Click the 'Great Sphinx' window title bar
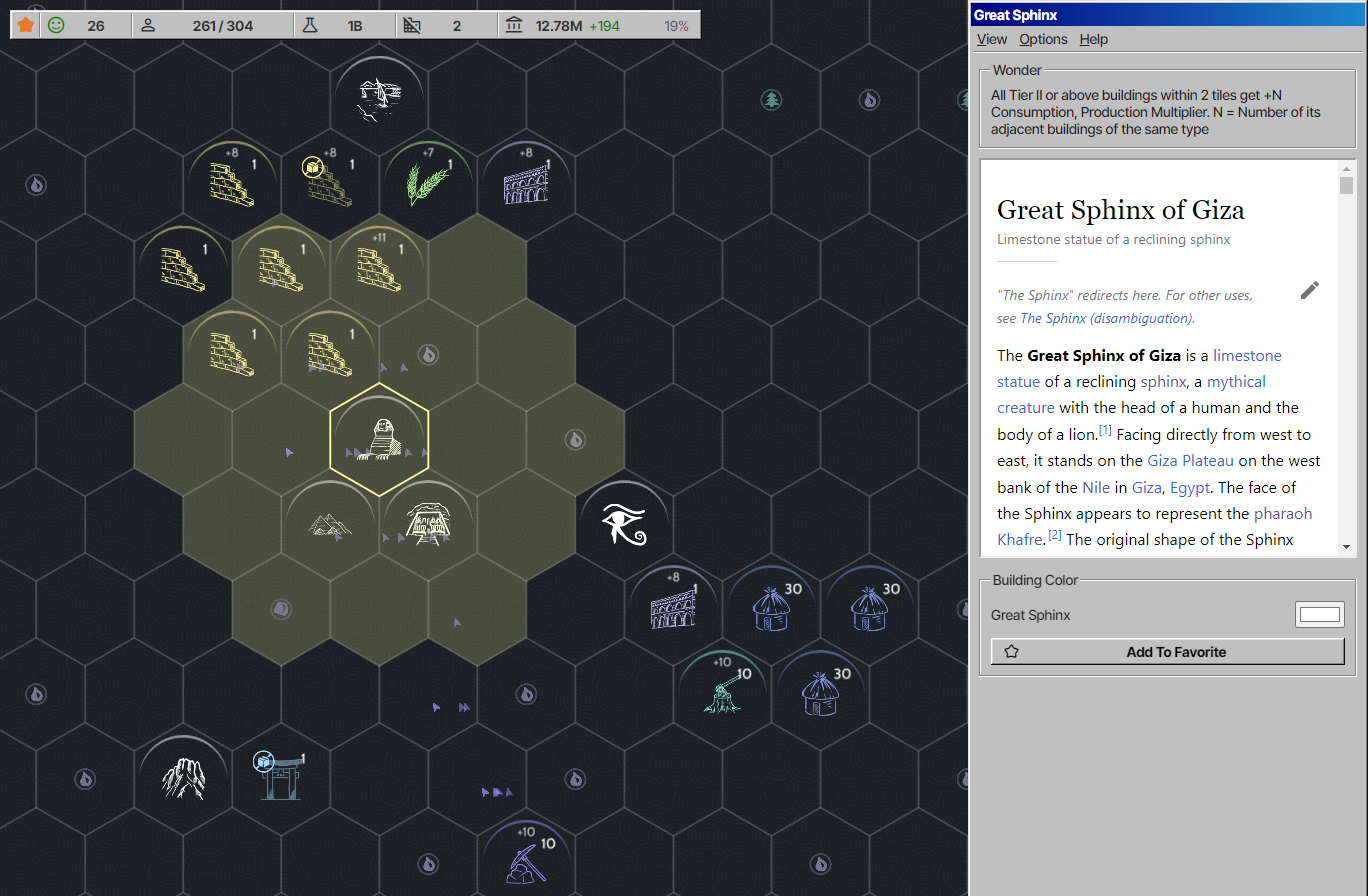 tap(1168, 14)
